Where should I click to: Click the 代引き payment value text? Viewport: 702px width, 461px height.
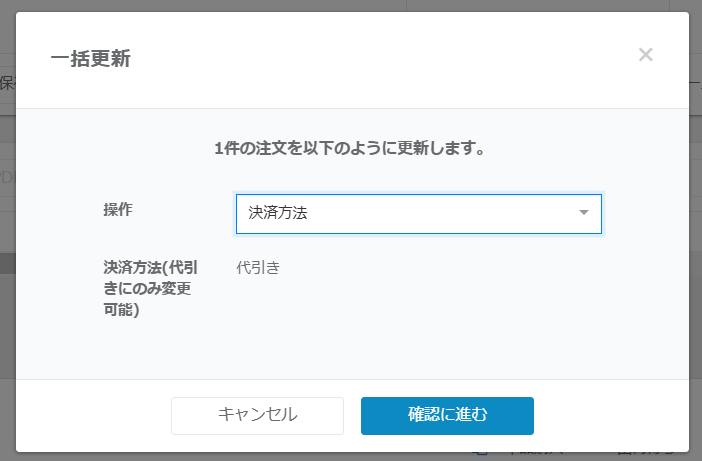point(258,267)
